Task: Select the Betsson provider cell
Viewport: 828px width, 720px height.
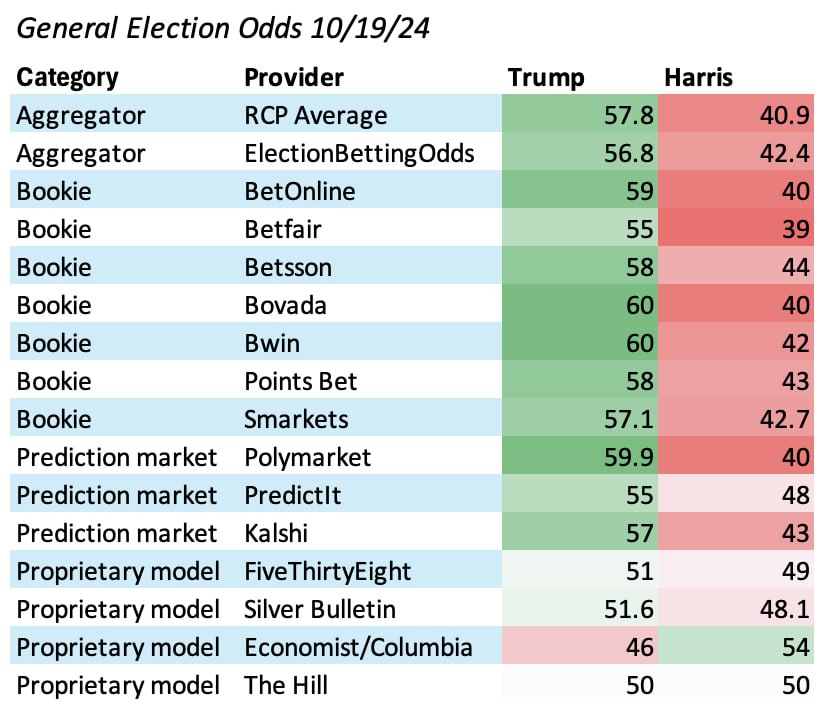Action: pos(289,267)
